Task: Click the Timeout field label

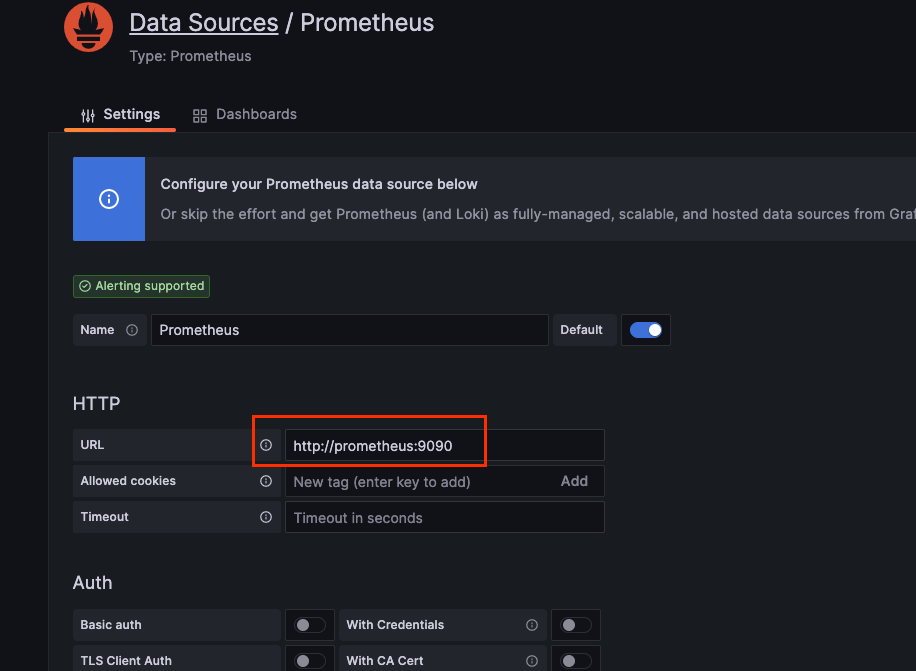Action: [105, 517]
